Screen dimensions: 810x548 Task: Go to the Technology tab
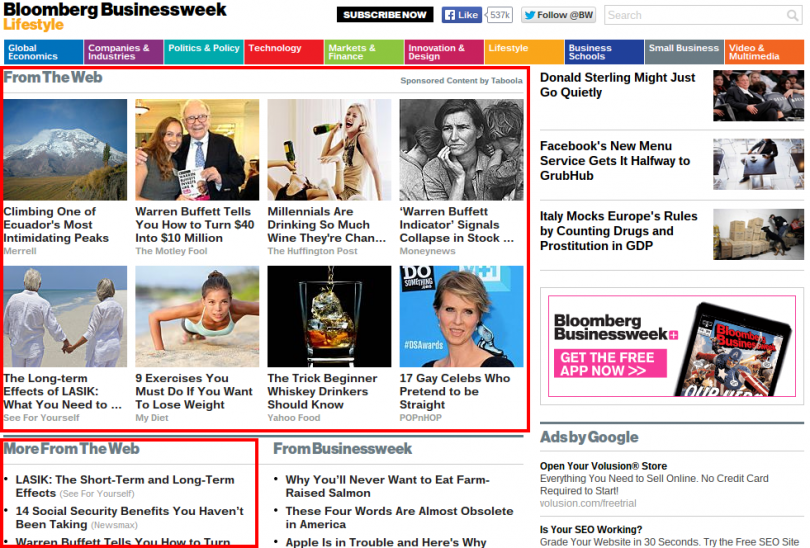coord(284,52)
